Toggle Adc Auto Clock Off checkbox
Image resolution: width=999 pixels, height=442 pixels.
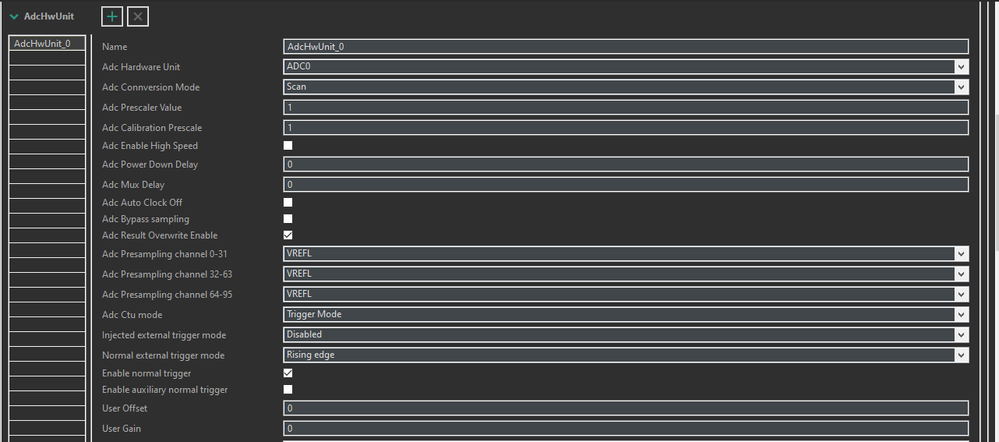[288, 202]
